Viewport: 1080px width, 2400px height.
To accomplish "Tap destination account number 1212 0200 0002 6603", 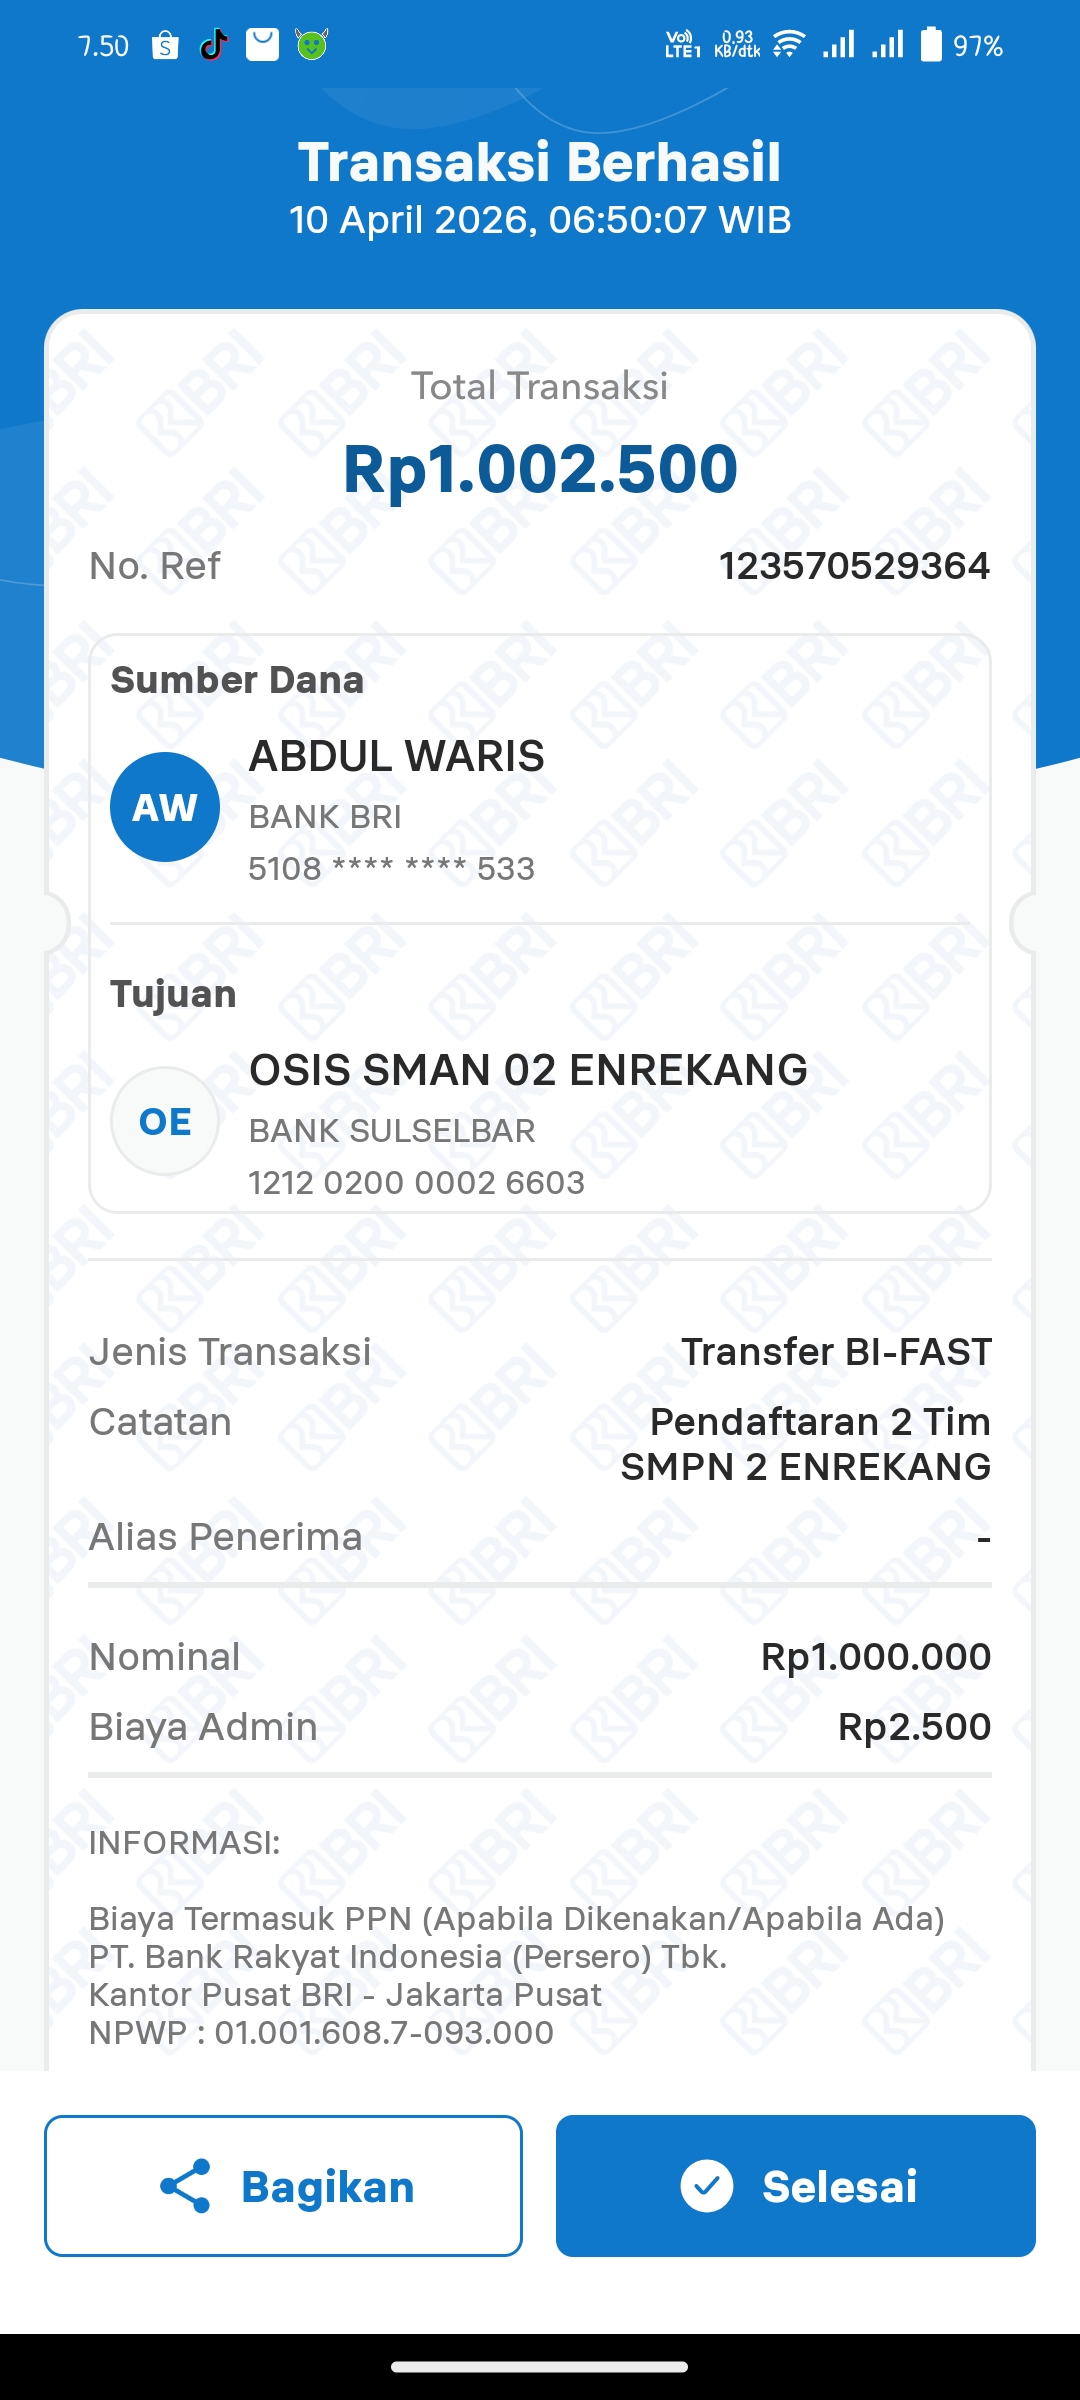I will coord(416,1183).
